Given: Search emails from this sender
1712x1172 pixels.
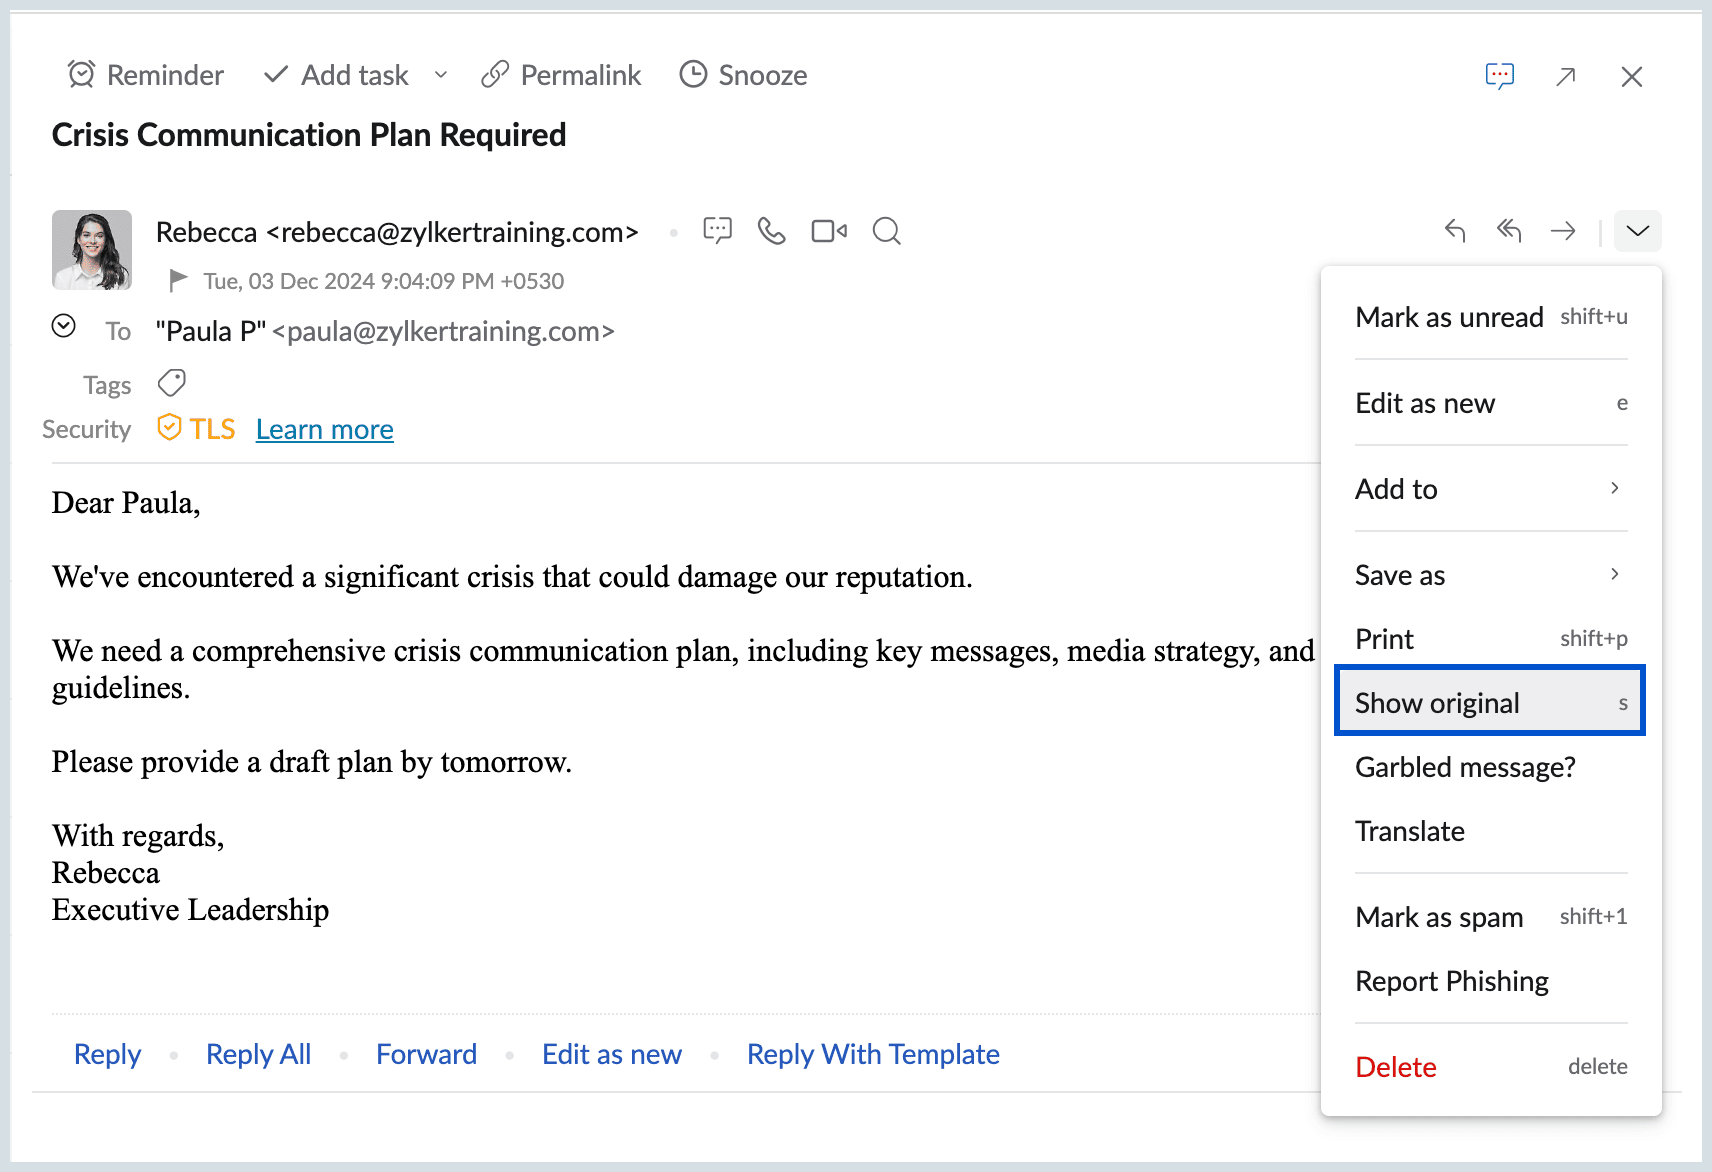Looking at the screenshot, I should (886, 231).
